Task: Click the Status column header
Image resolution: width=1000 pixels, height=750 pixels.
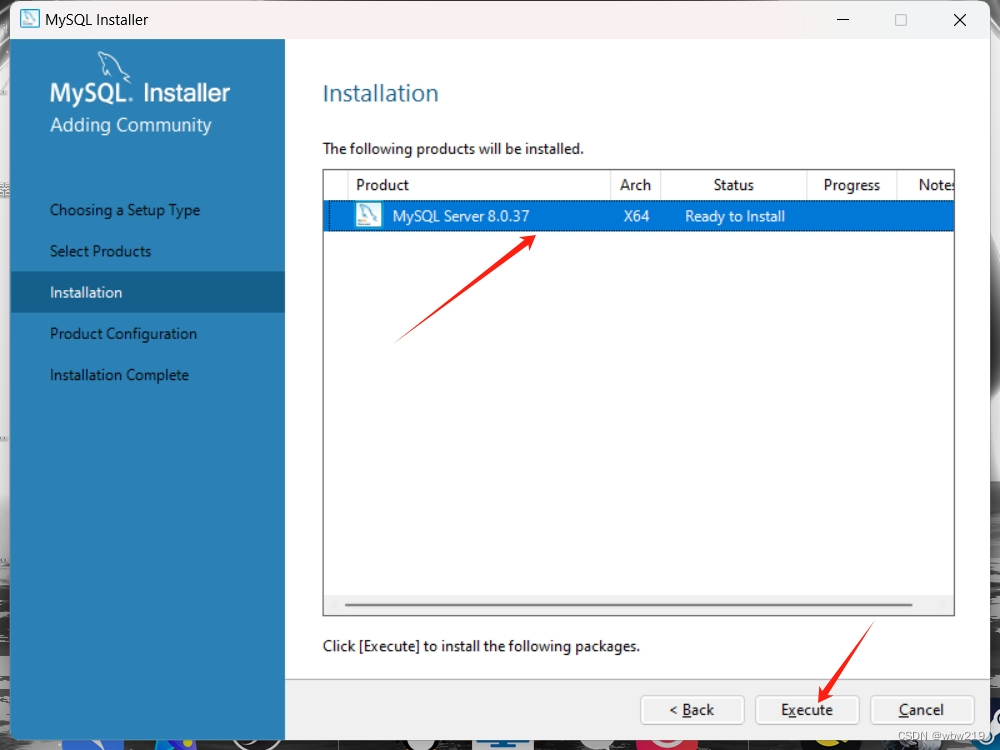Action: (x=733, y=185)
